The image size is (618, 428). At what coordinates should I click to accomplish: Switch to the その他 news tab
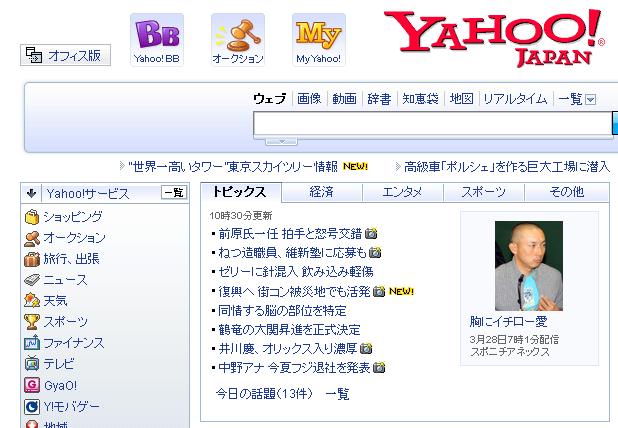[566, 192]
